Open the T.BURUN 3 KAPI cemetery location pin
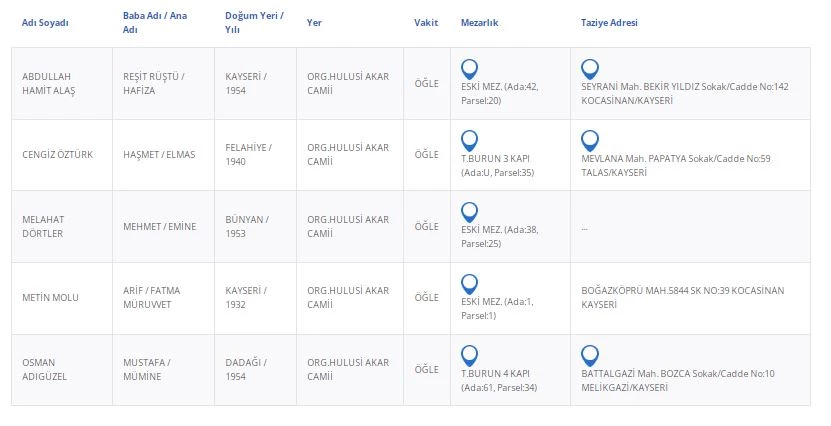This screenshot has width=831, height=426. click(469, 140)
